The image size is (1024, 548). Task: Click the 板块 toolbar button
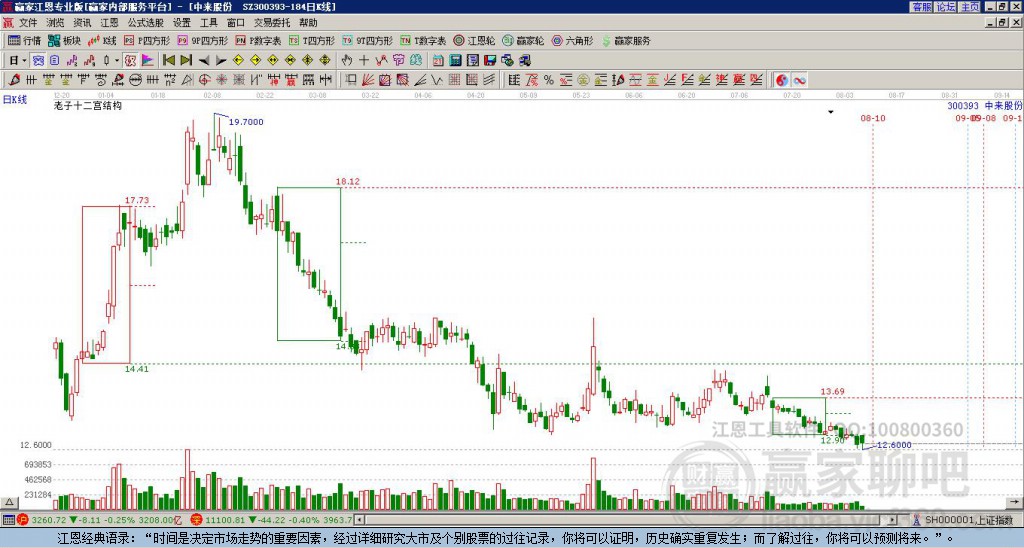click(x=64, y=40)
